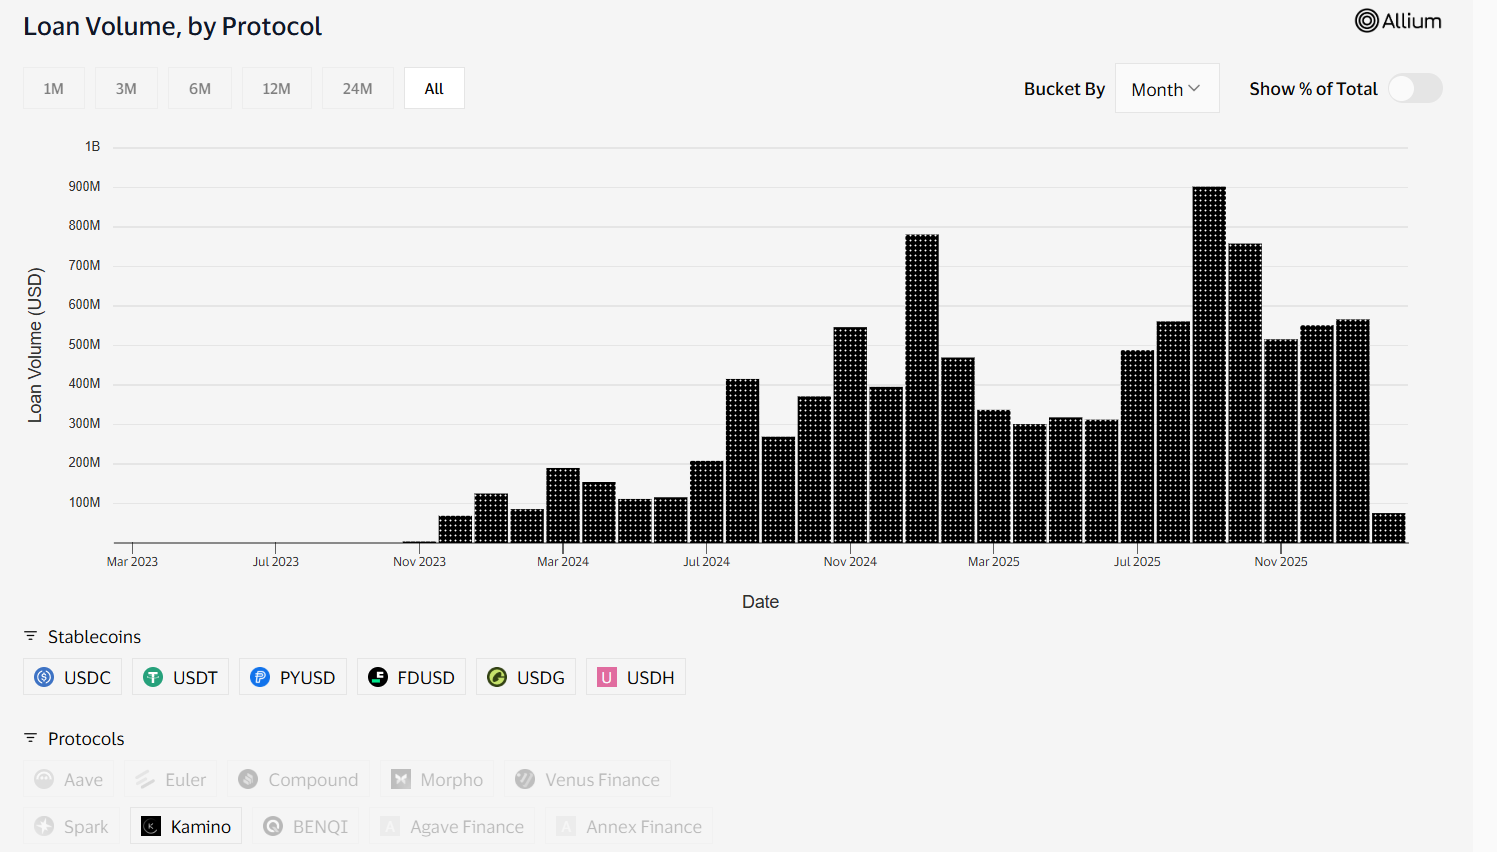Click the USDG coin icon
The height and width of the screenshot is (852, 1497).
coord(496,676)
